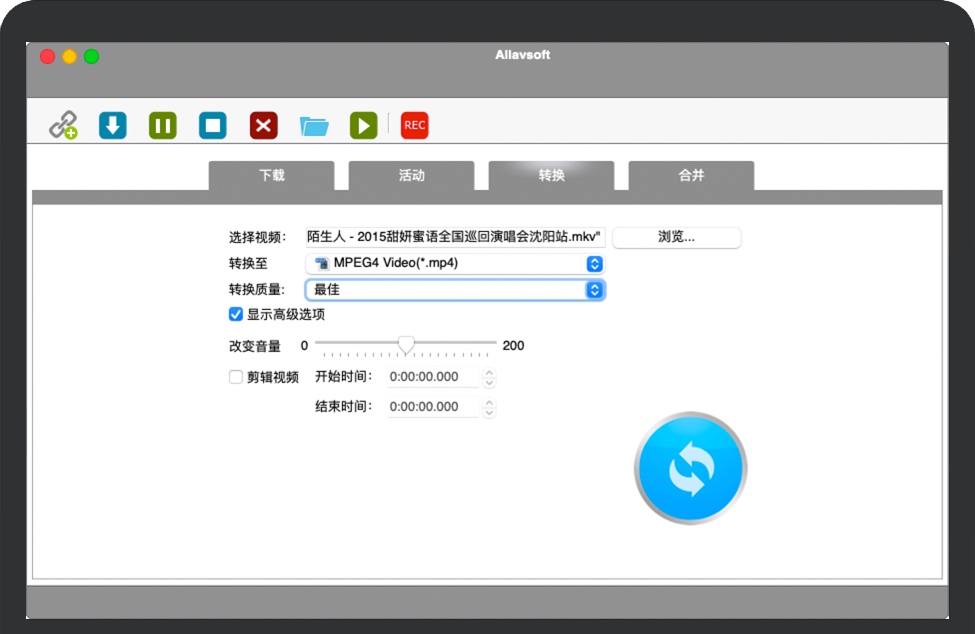The image size is (975, 634).
Task: Click the blue download arrow icon
Action: 113,125
